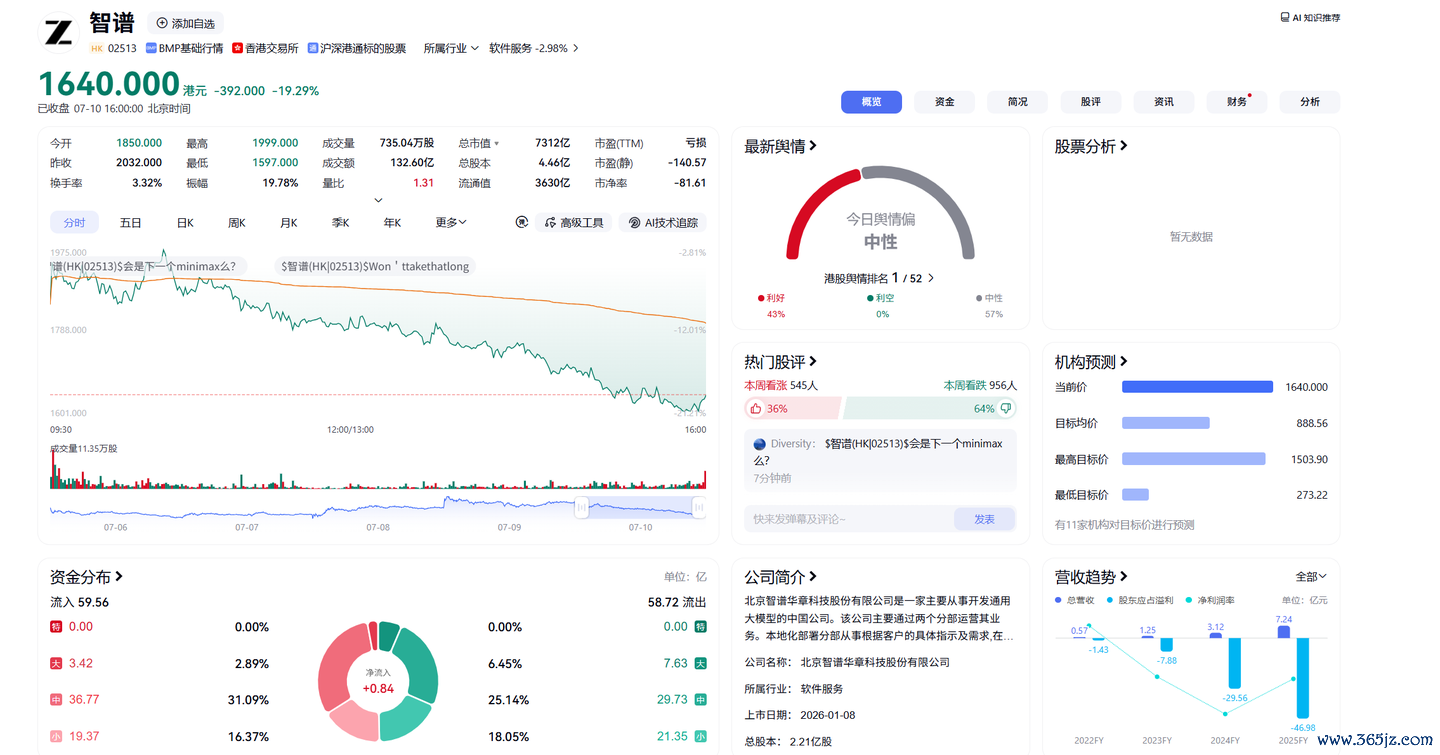Viewport: 1440px width, 755px height.
Task: Click the red 大 inflow tag icon
Action: (x=56, y=663)
